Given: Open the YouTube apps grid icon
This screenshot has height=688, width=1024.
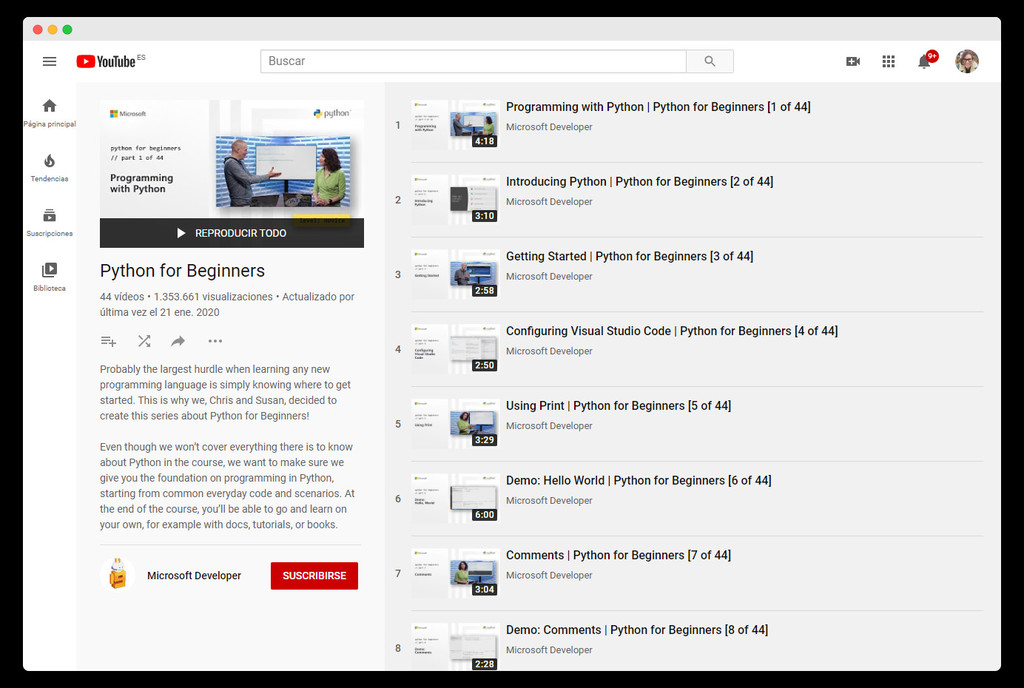Looking at the screenshot, I should 888,61.
